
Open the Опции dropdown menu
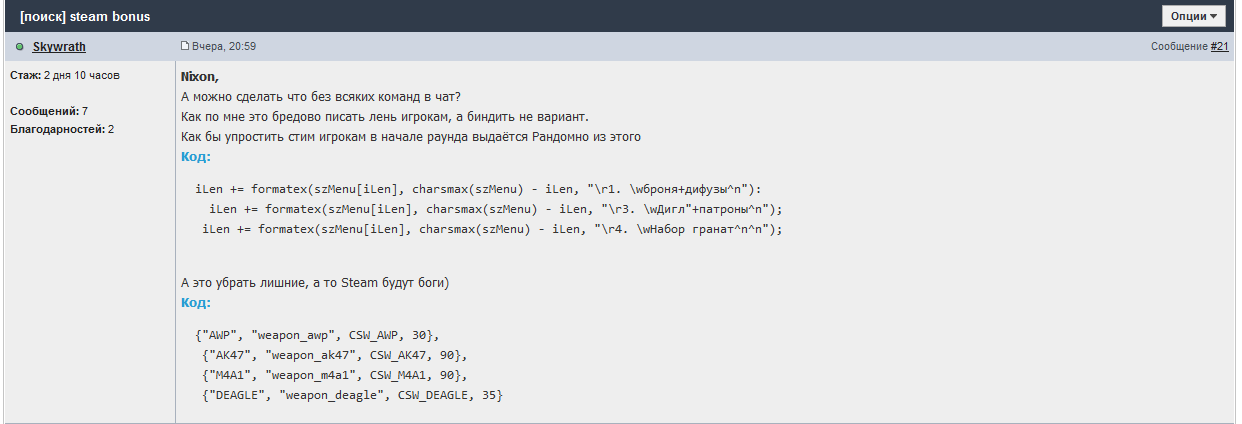coord(1194,16)
